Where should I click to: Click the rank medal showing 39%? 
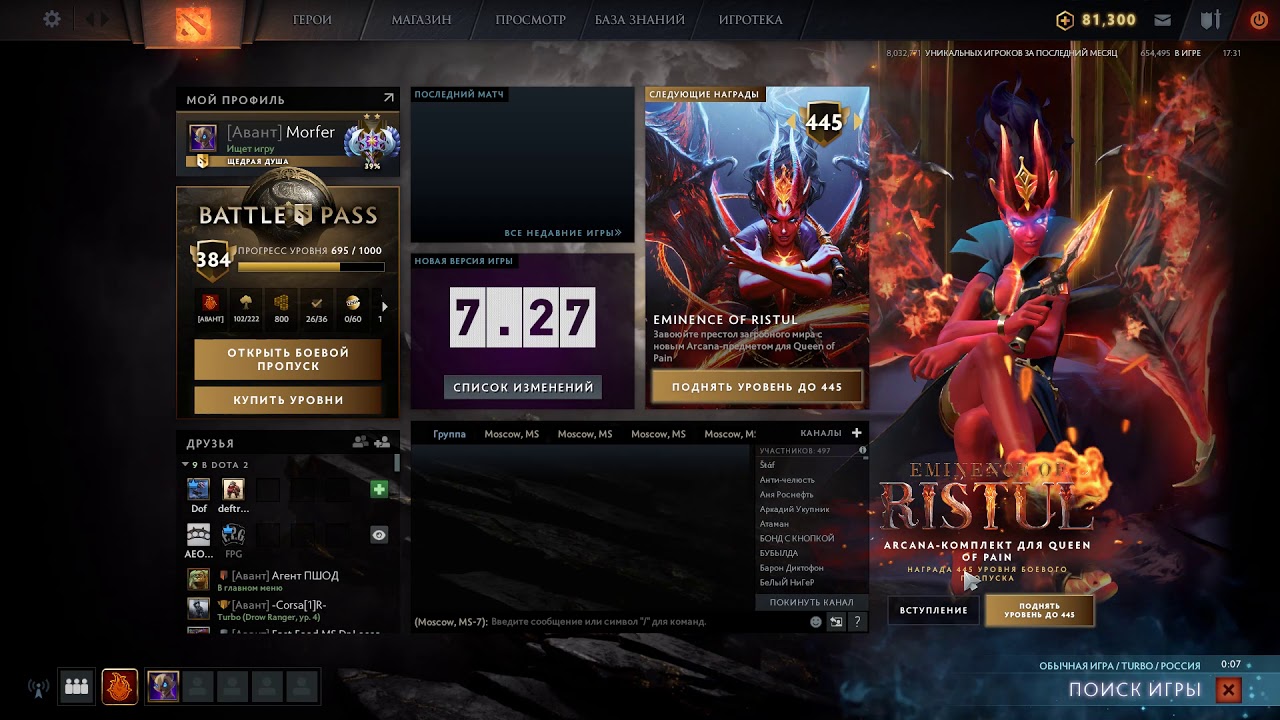[372, 141]
